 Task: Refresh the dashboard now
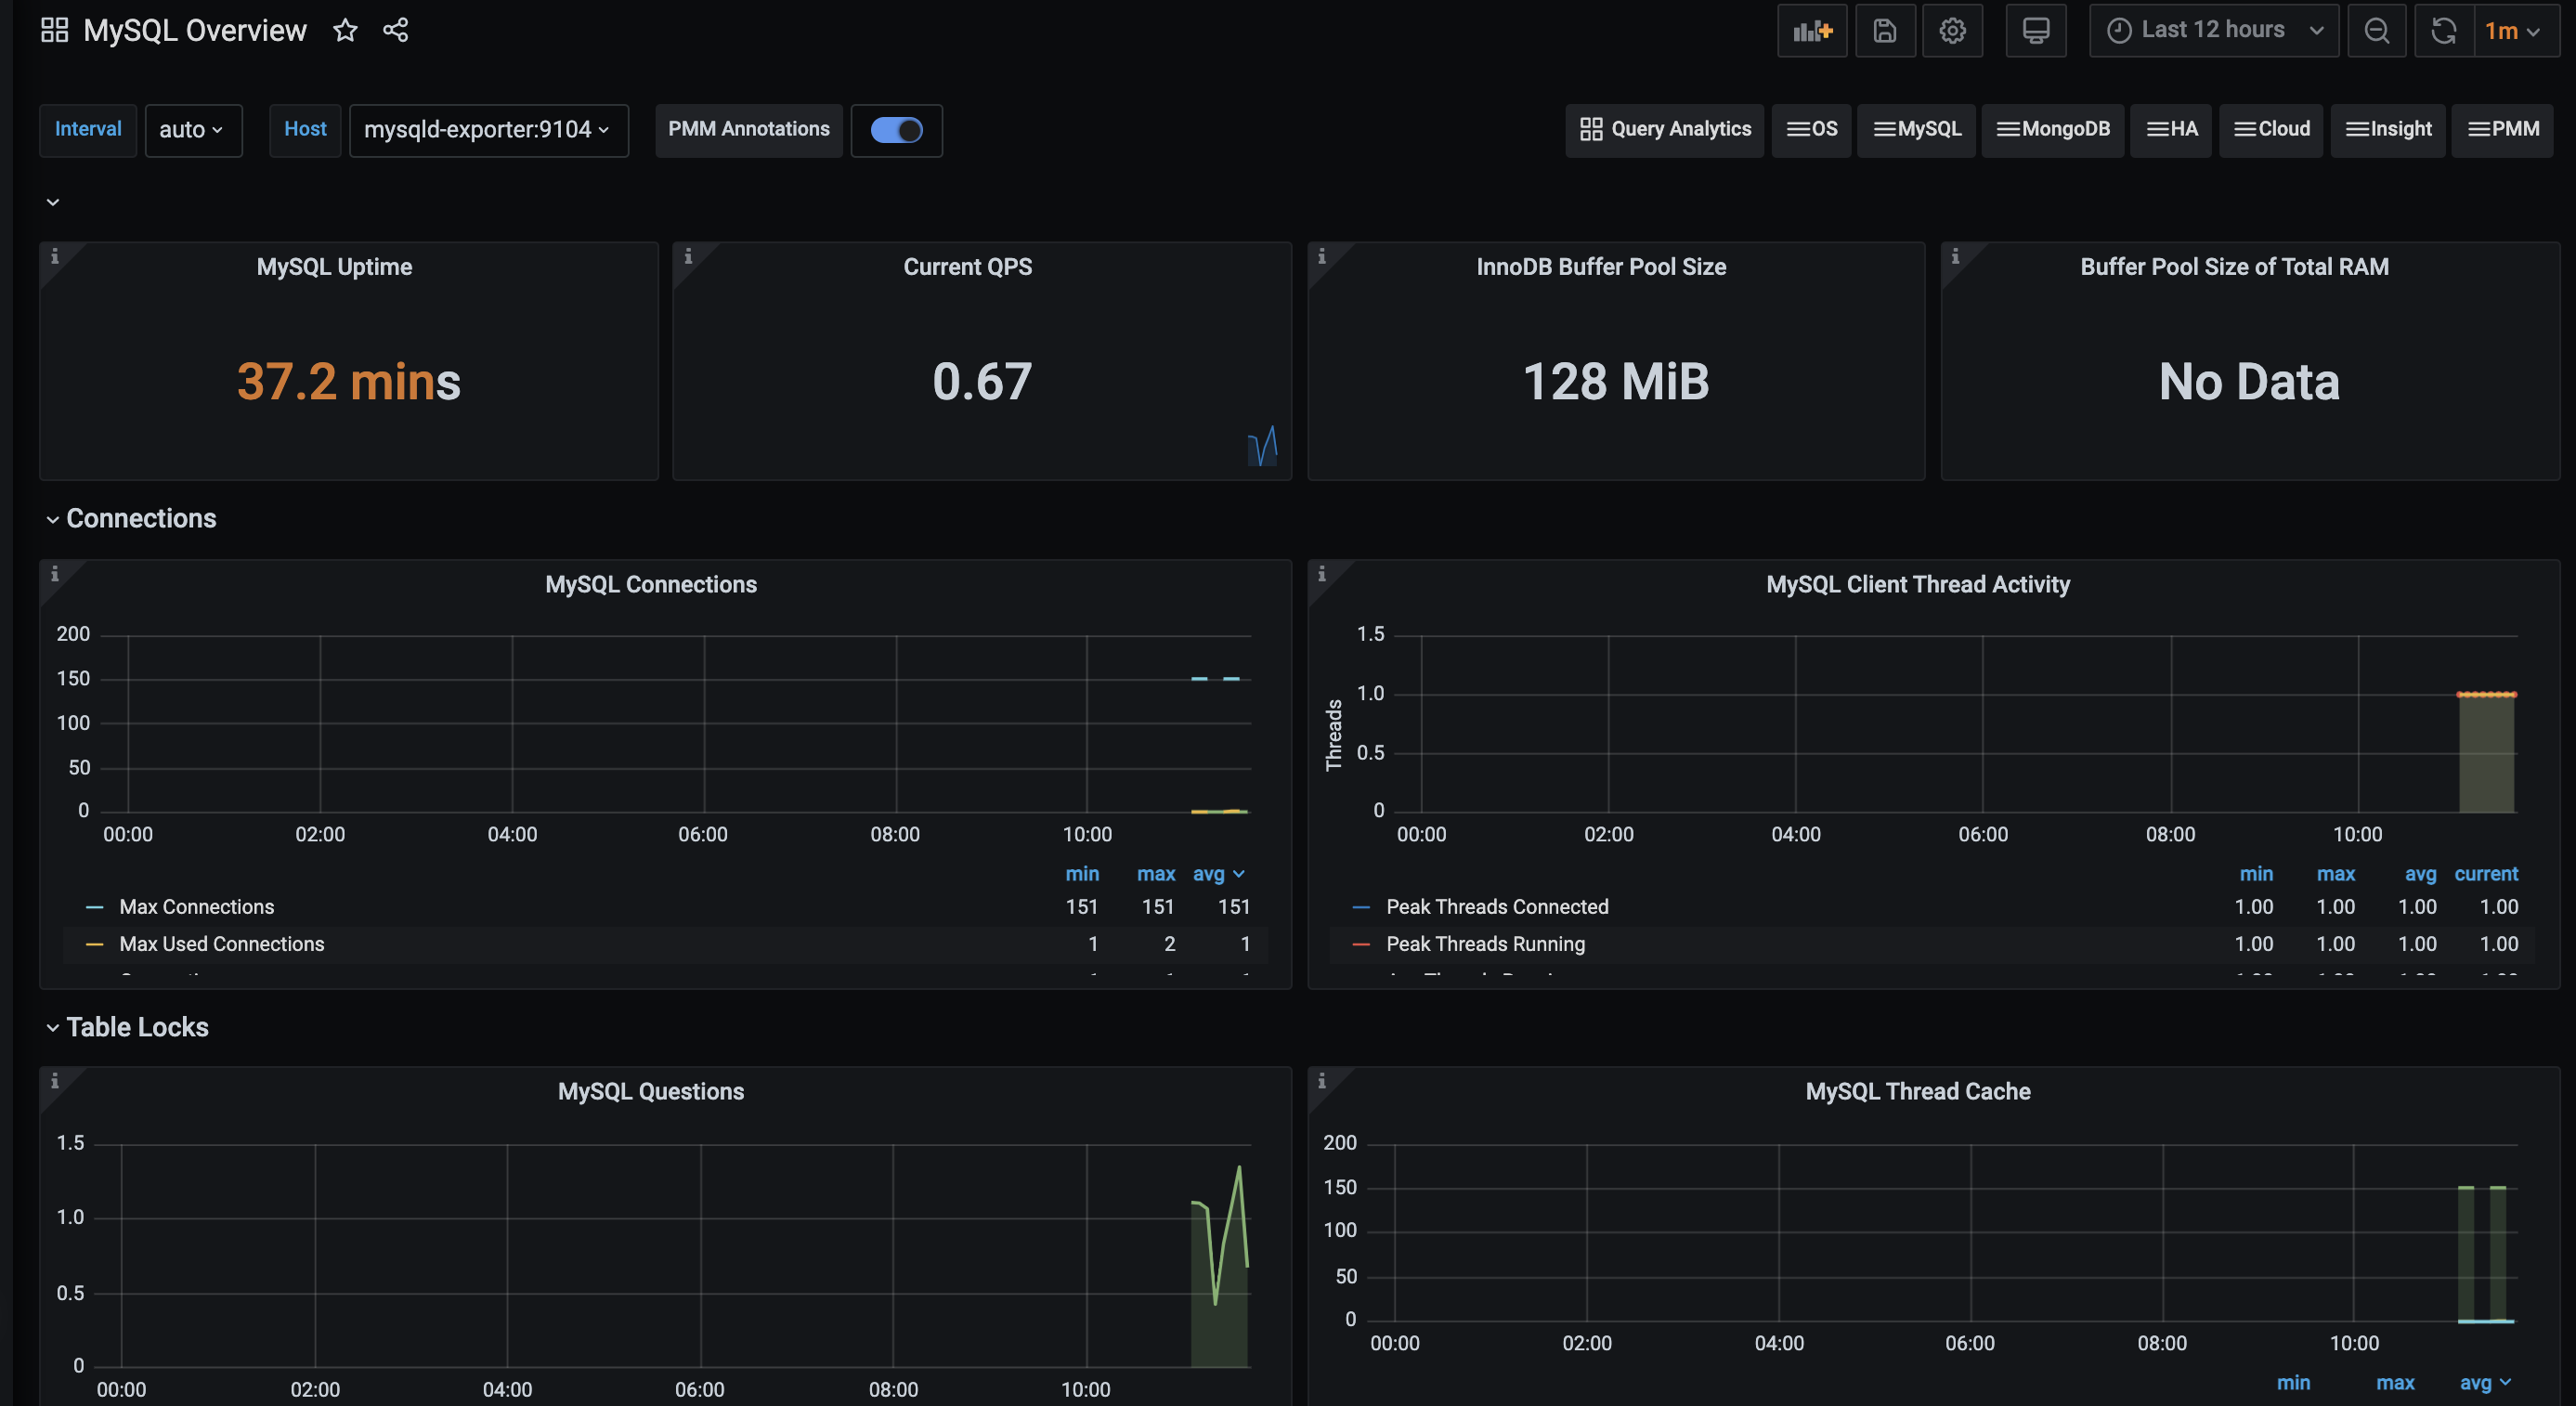click(2444, 31)
